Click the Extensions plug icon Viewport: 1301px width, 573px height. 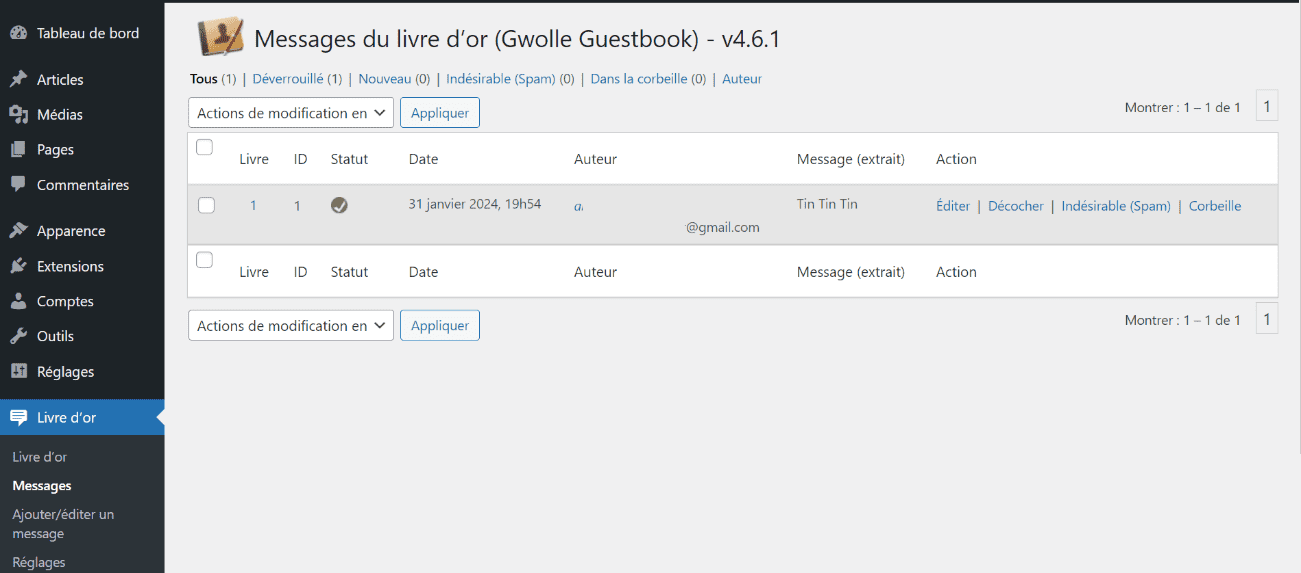[x=18, y=266]
